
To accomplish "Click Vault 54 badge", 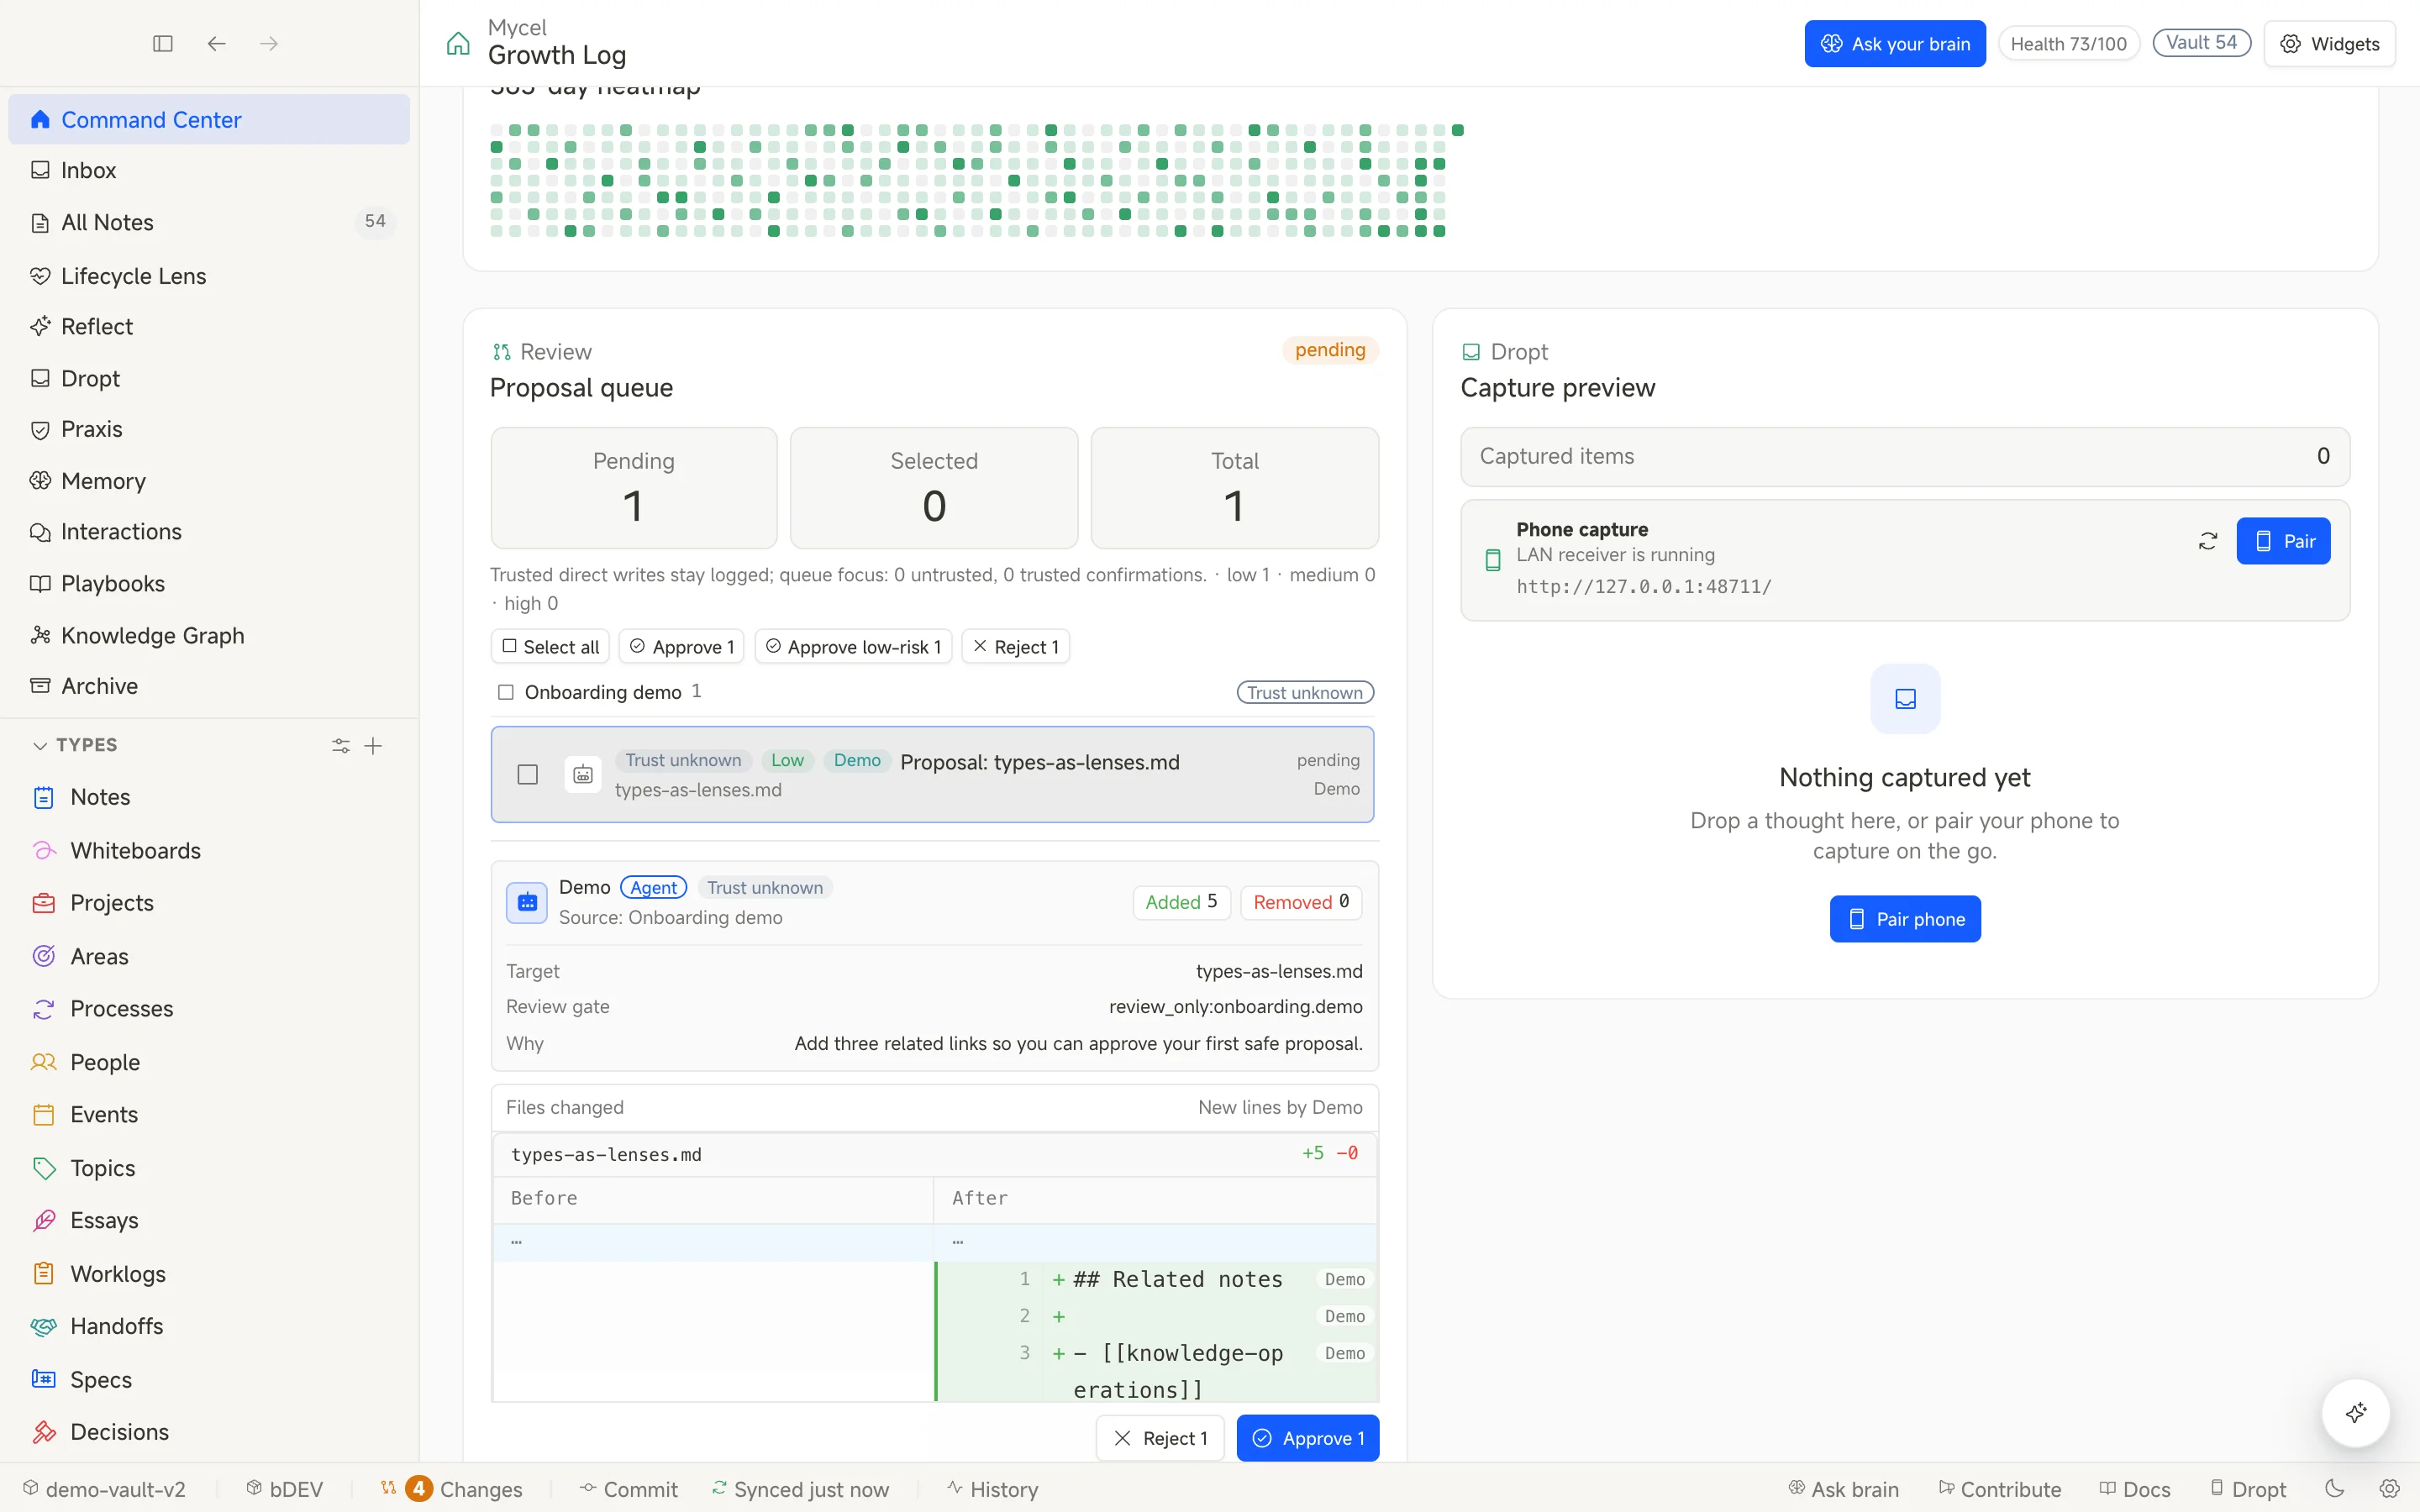I will tap(2201, 42).
